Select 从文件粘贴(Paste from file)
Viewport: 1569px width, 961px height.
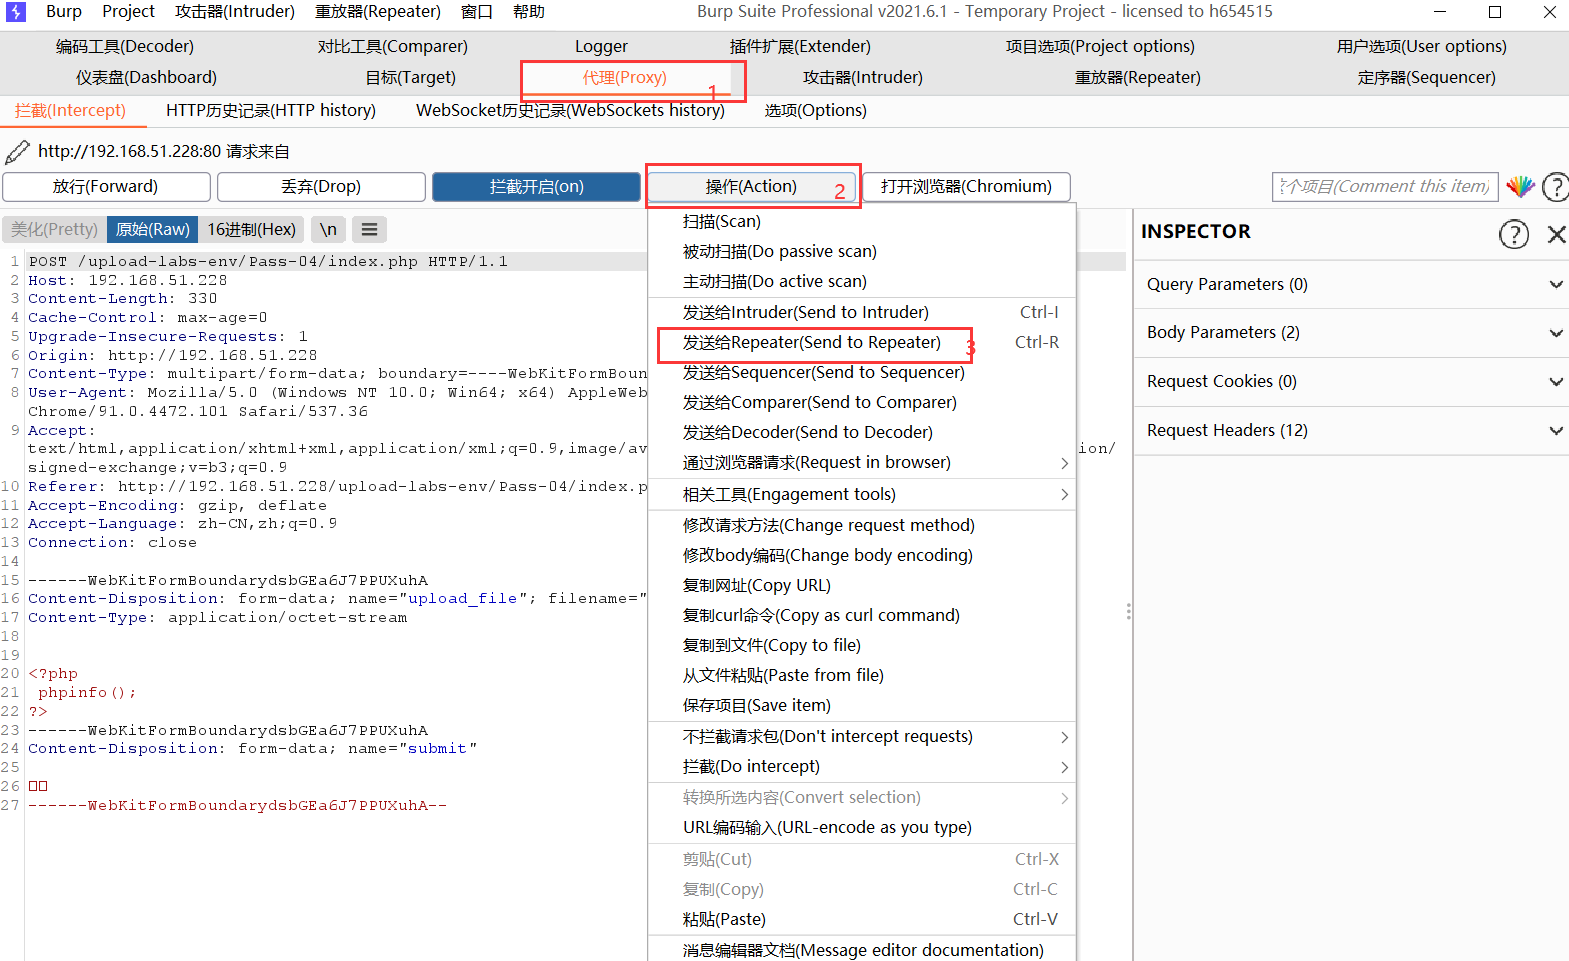[x=862, y=676]
